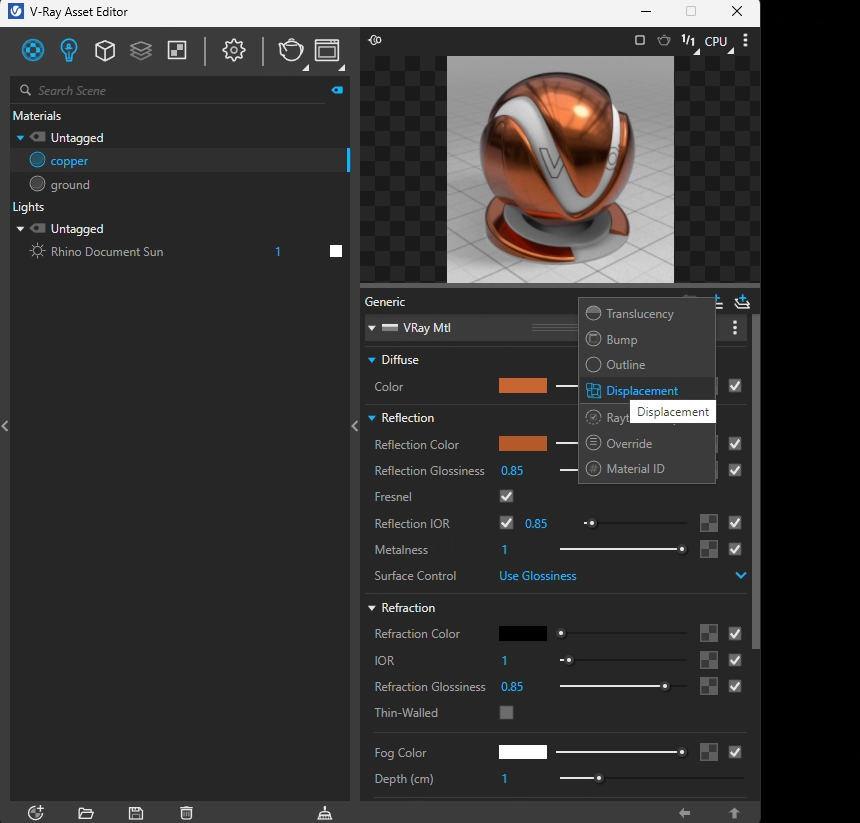Open the Render Elements layers icon

pyautogui.click(x=141, y=50)
